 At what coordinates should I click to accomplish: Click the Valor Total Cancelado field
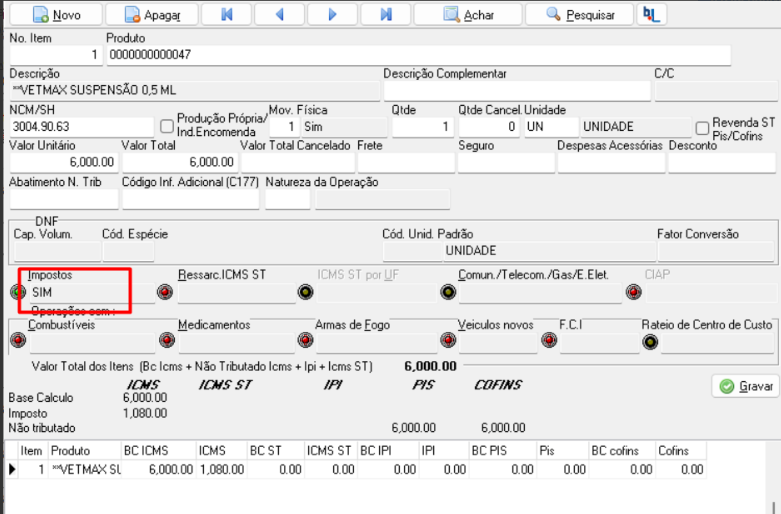tap(298, 163)
